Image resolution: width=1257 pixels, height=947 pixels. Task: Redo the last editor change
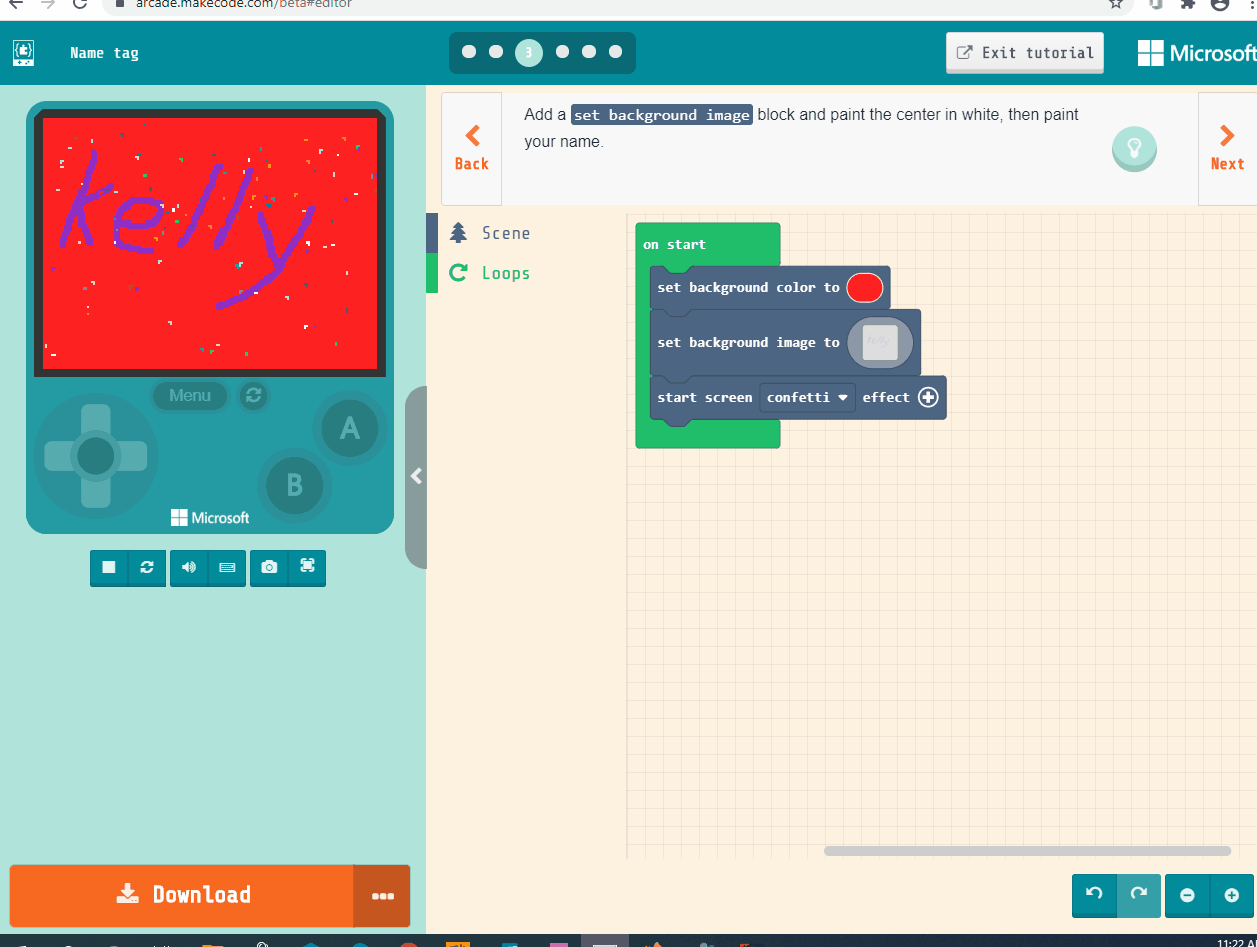pyautogui.click(x=1139, y=895)
